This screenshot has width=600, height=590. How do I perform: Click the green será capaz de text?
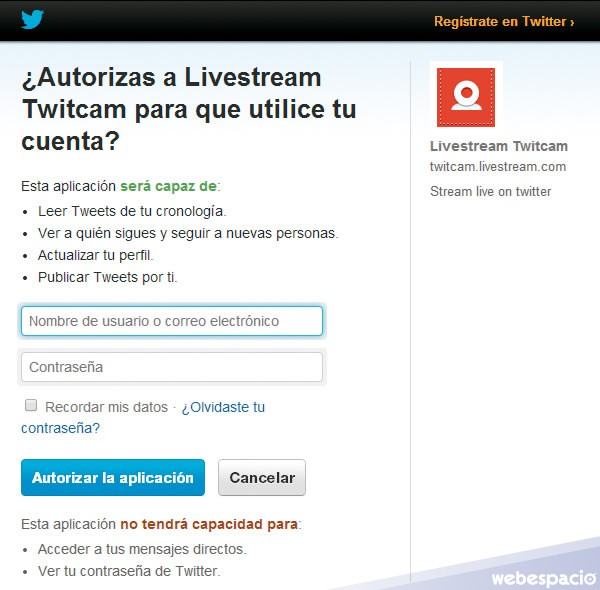click(x=169, y=186)
